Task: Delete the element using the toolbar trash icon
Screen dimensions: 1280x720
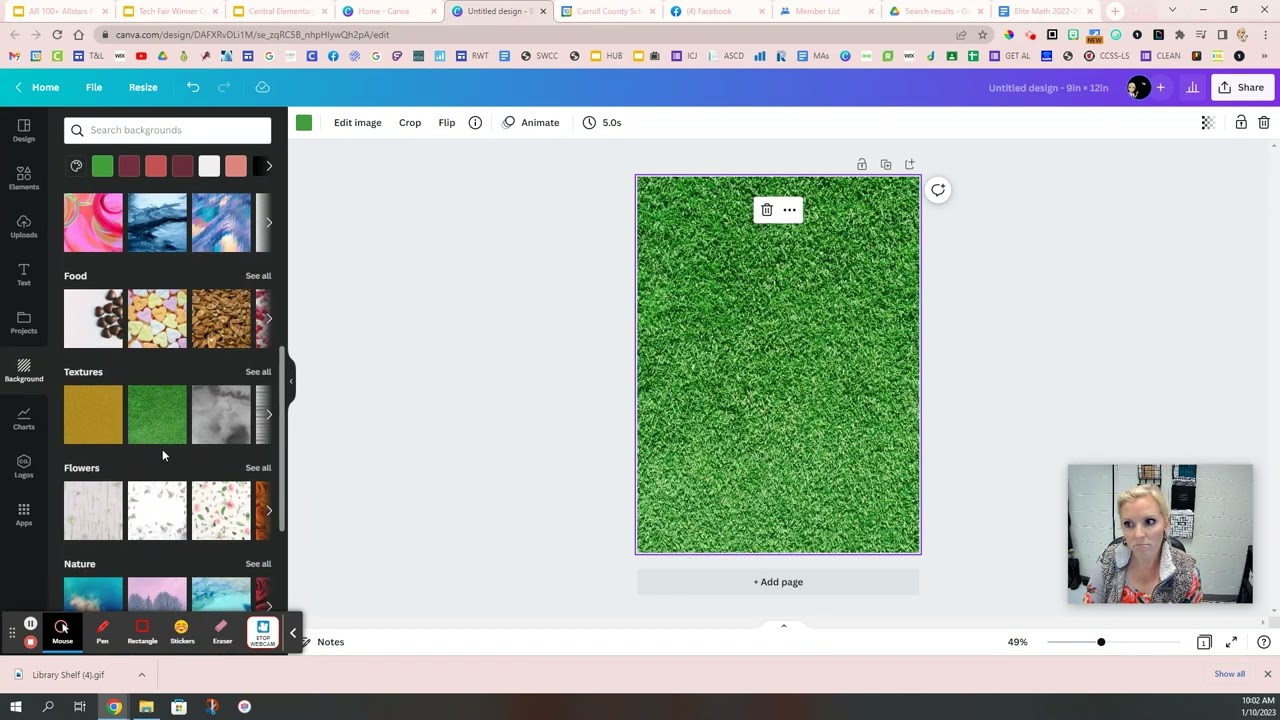Action: (1264, 123)
